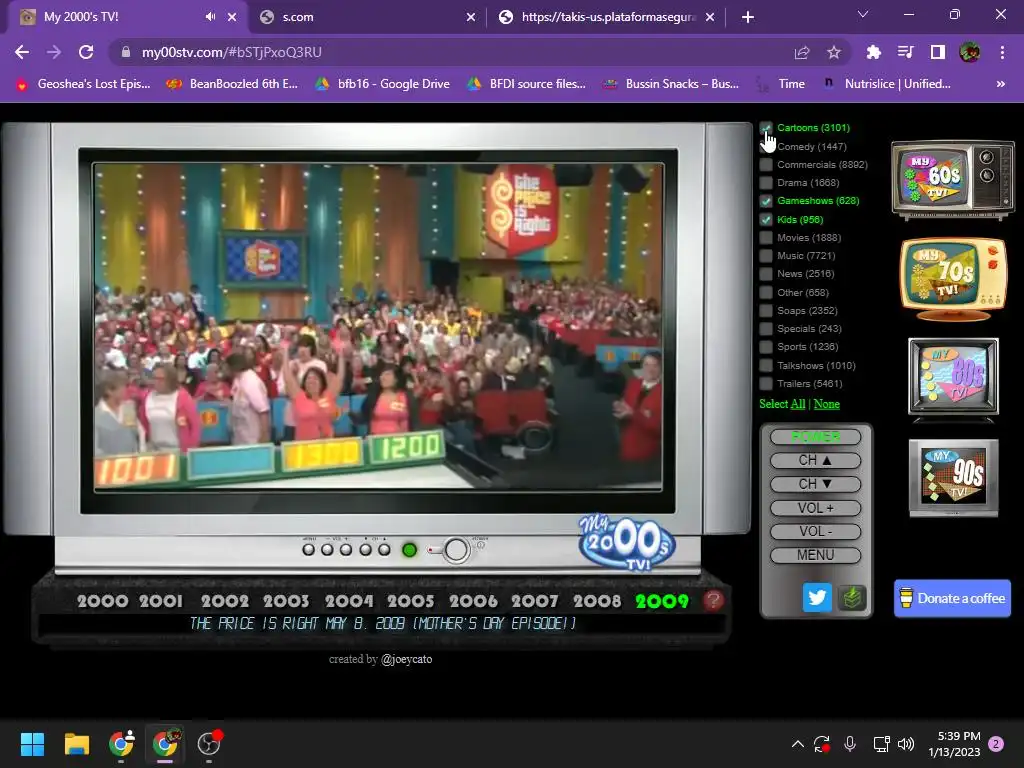Turn the TV's round volume knob
Image resolution: width=1024 pixels, height=768 pixels.
456,551
